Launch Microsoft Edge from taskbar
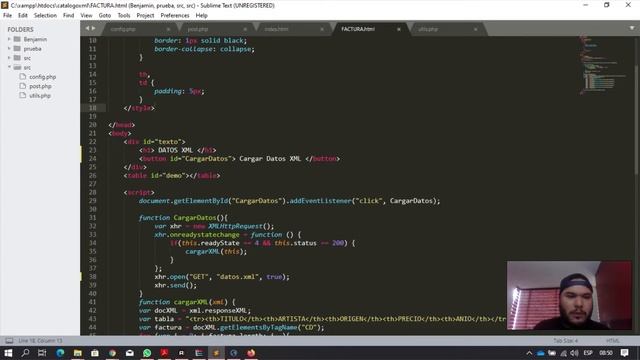640x360 pixels. (x=60, y=353)
